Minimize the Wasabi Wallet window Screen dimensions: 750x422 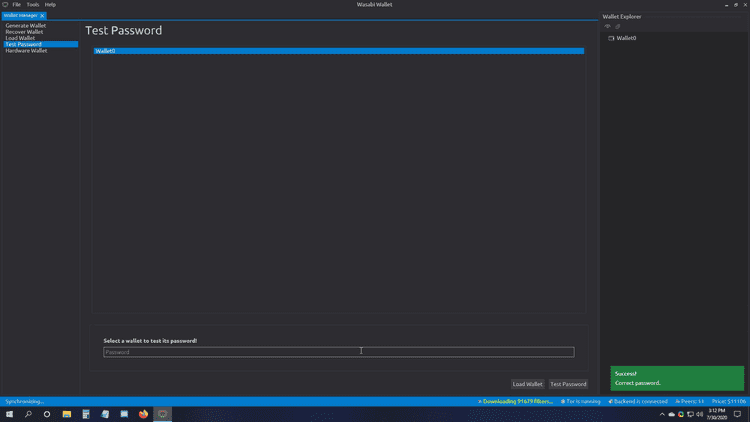coord(727,5)
